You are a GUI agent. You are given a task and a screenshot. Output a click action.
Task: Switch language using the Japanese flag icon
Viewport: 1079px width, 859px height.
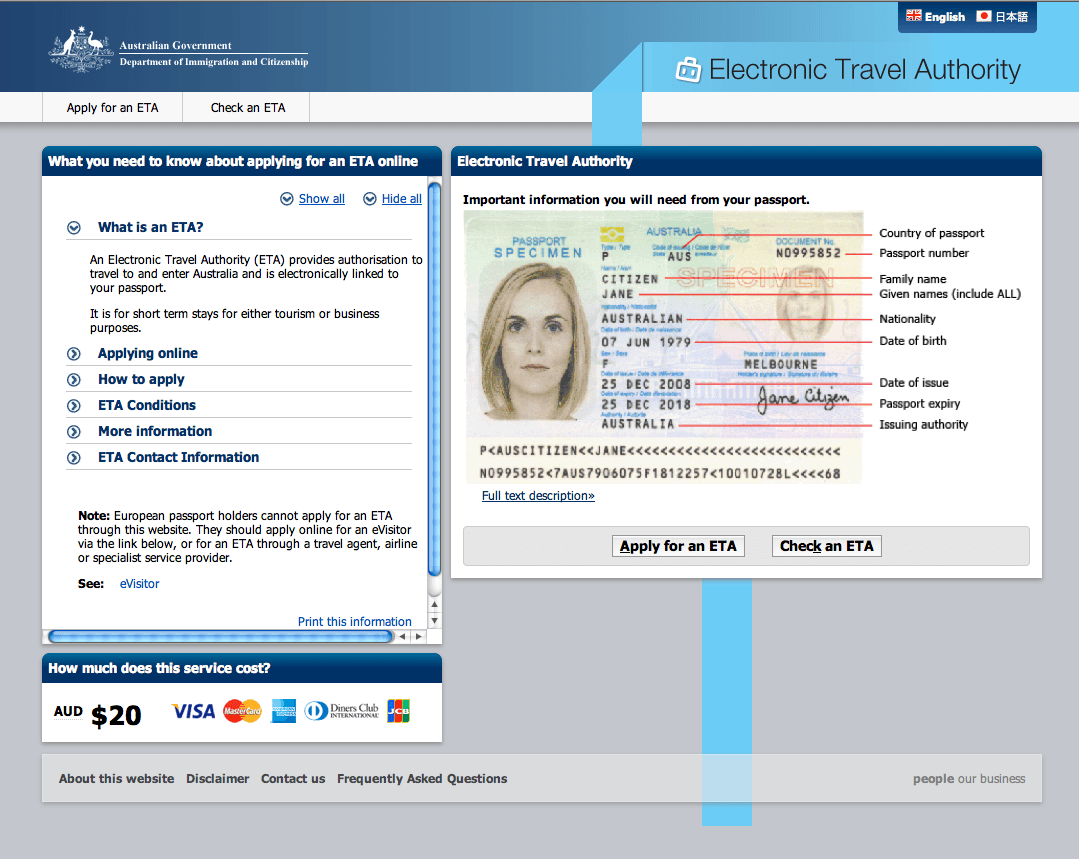(983, 16)
